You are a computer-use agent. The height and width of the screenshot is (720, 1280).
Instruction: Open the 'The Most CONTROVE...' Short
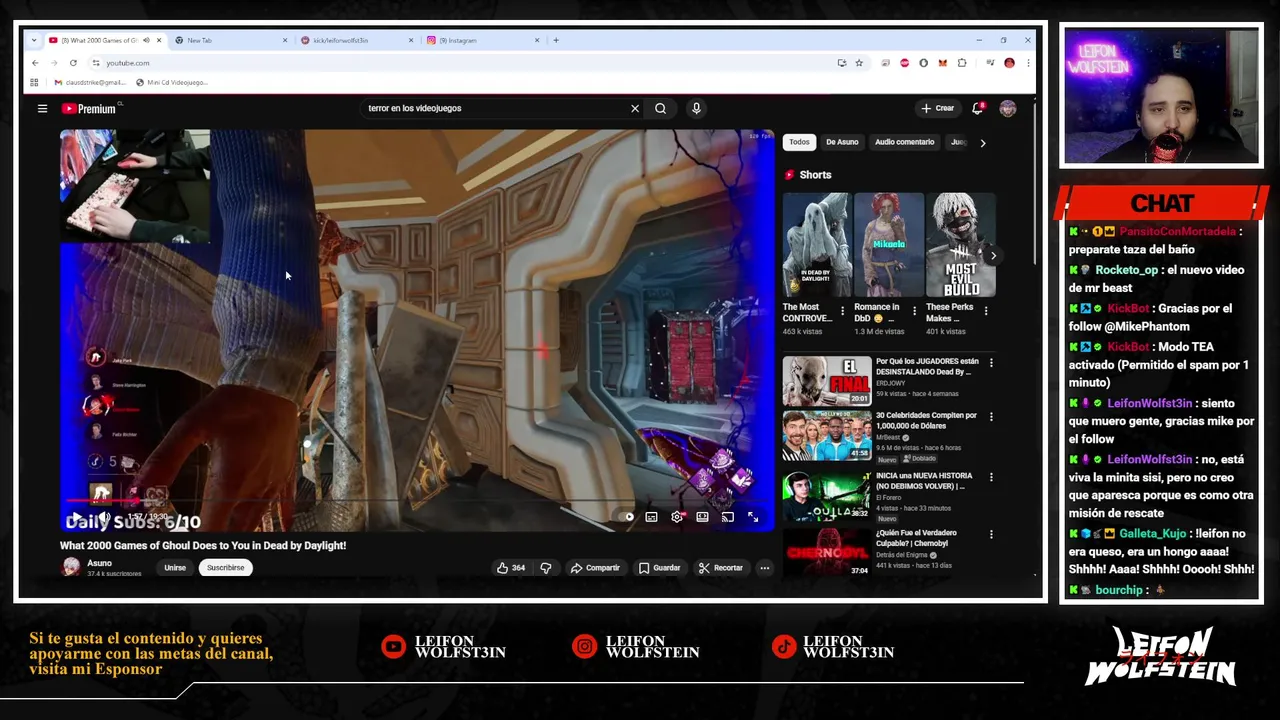coord(816,245)
